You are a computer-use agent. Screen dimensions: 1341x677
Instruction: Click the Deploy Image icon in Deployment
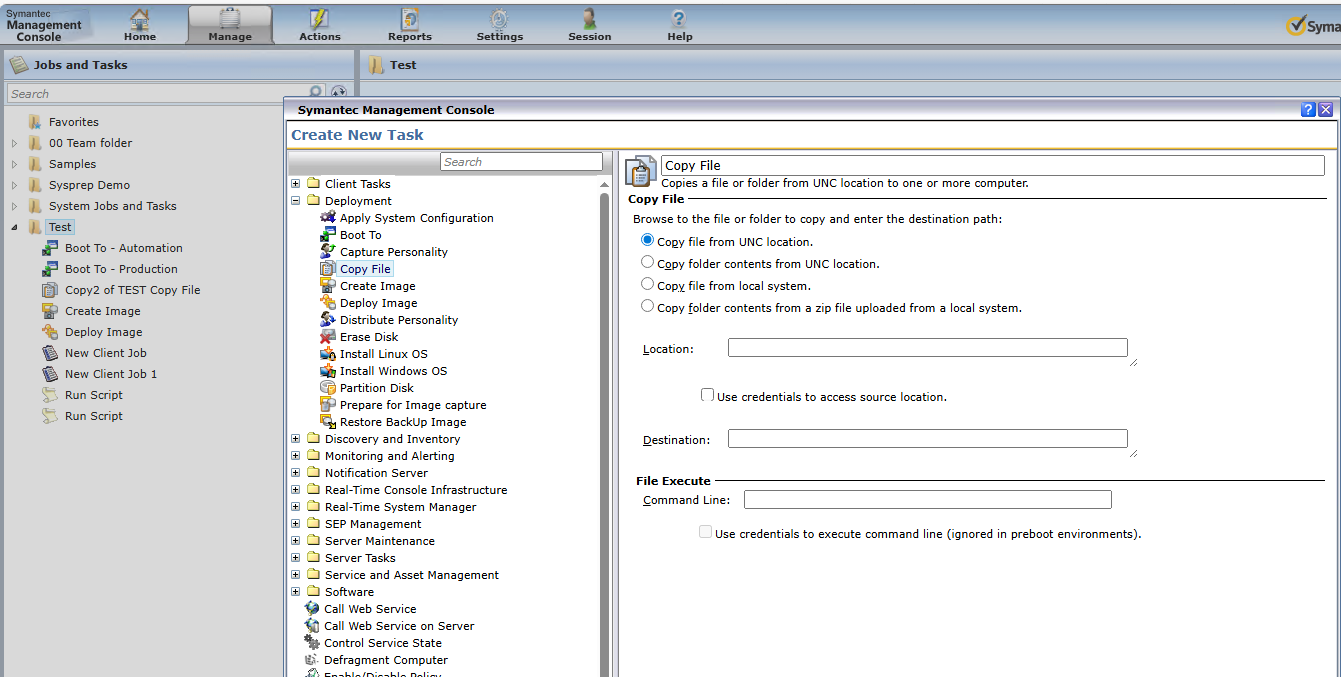click(x=327, y=303)
